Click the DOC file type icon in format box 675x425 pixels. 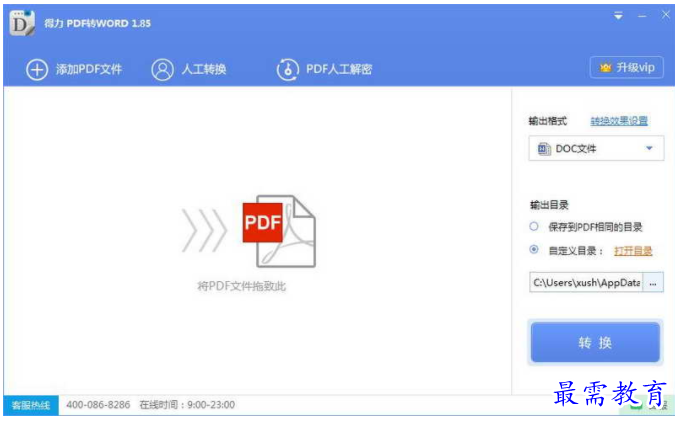coord(543,149)
